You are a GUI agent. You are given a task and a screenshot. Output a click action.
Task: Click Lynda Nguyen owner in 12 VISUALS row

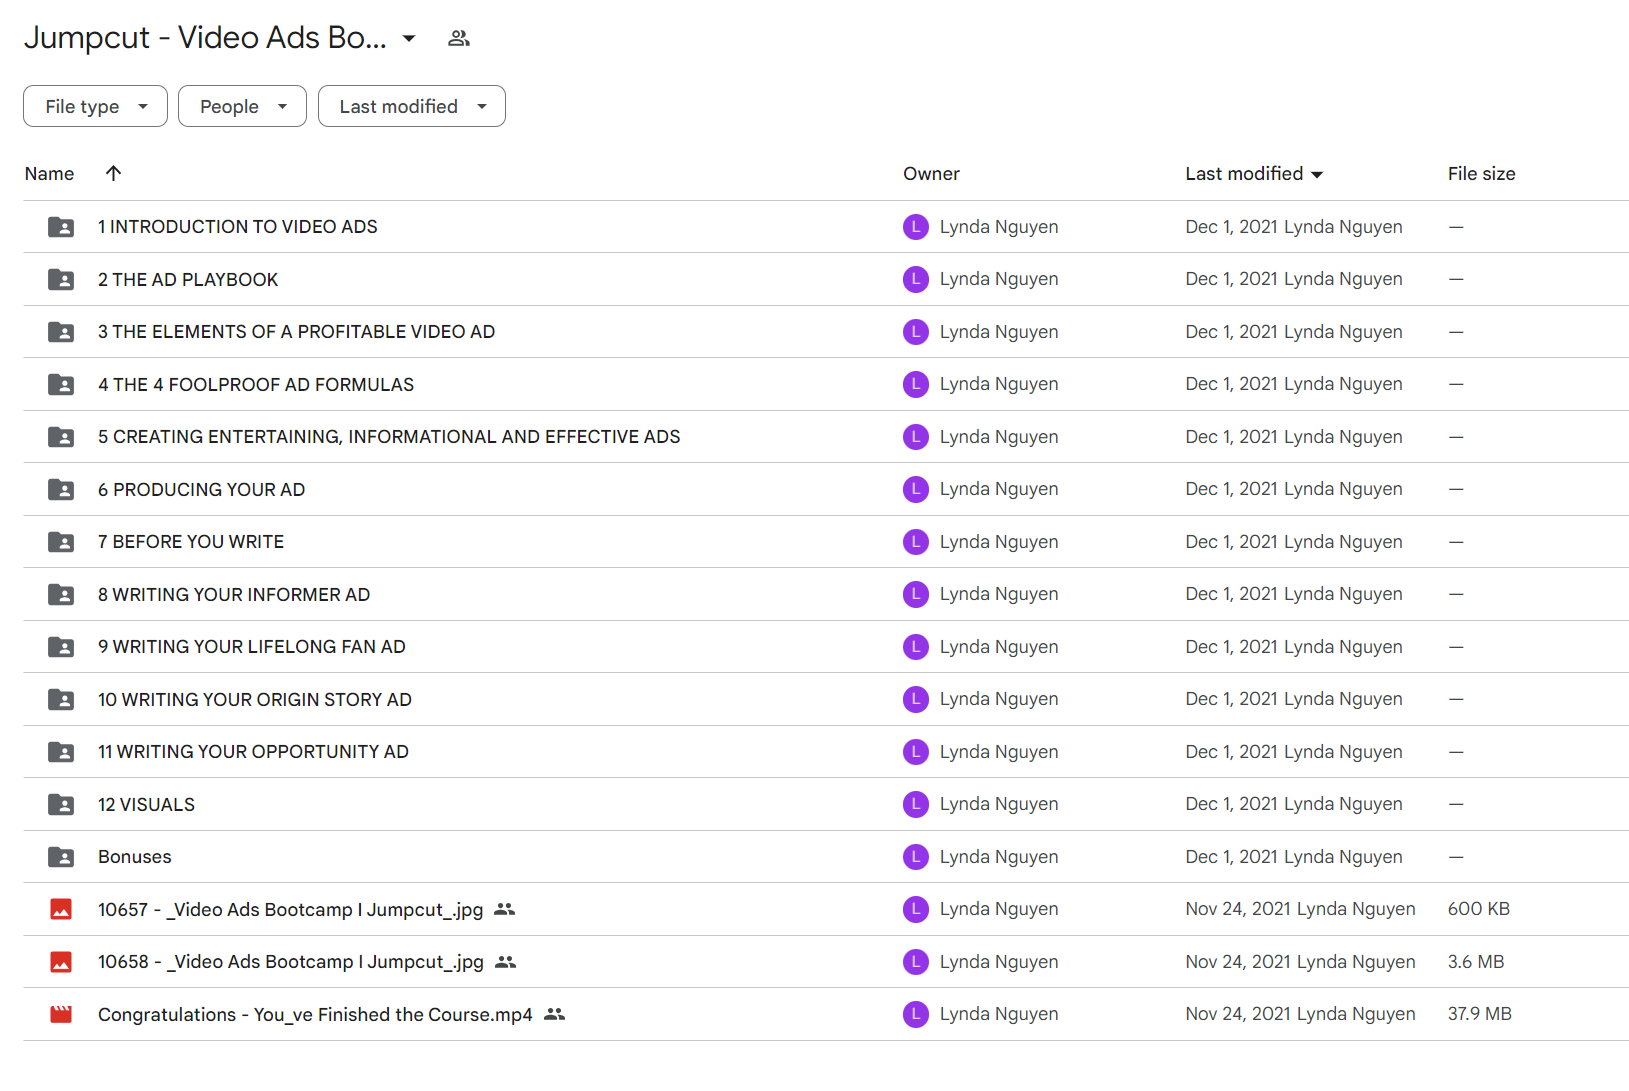pyautogui.click(x=999, y=804)
